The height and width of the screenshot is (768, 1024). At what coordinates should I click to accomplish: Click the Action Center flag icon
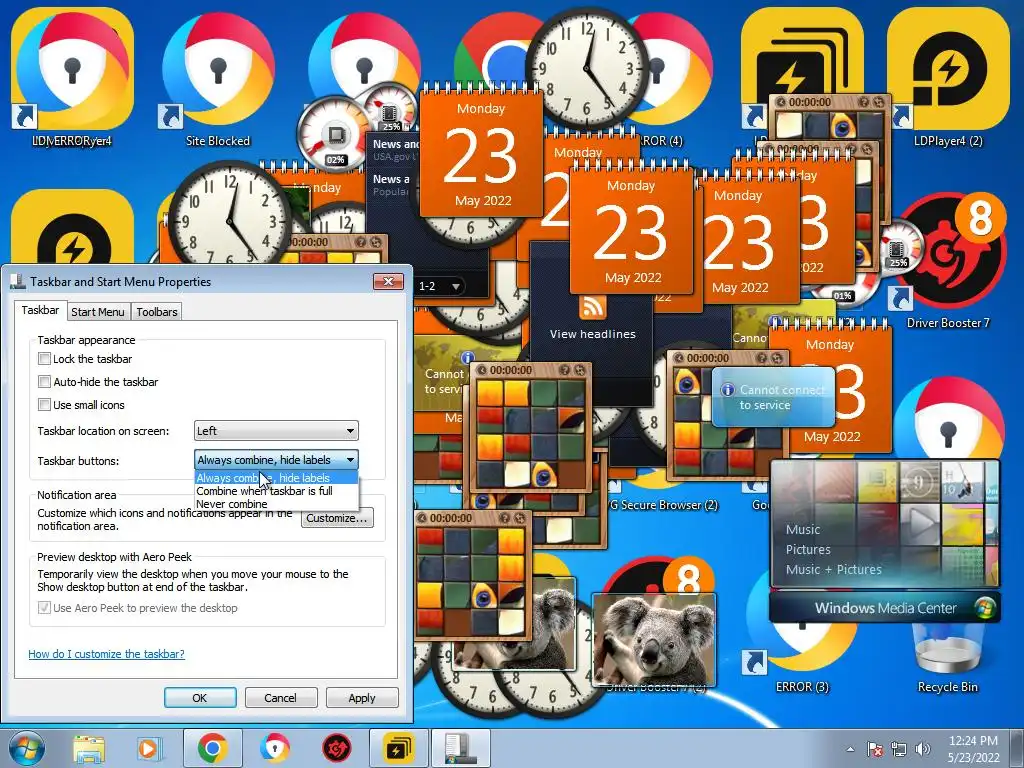click(x=875, y=749)
